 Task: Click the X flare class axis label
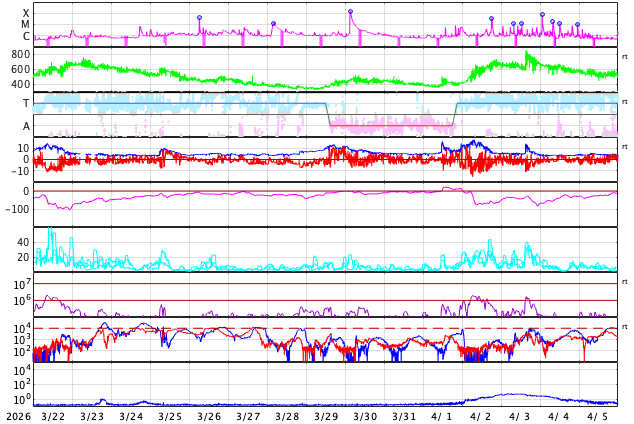tap(26, 13)
